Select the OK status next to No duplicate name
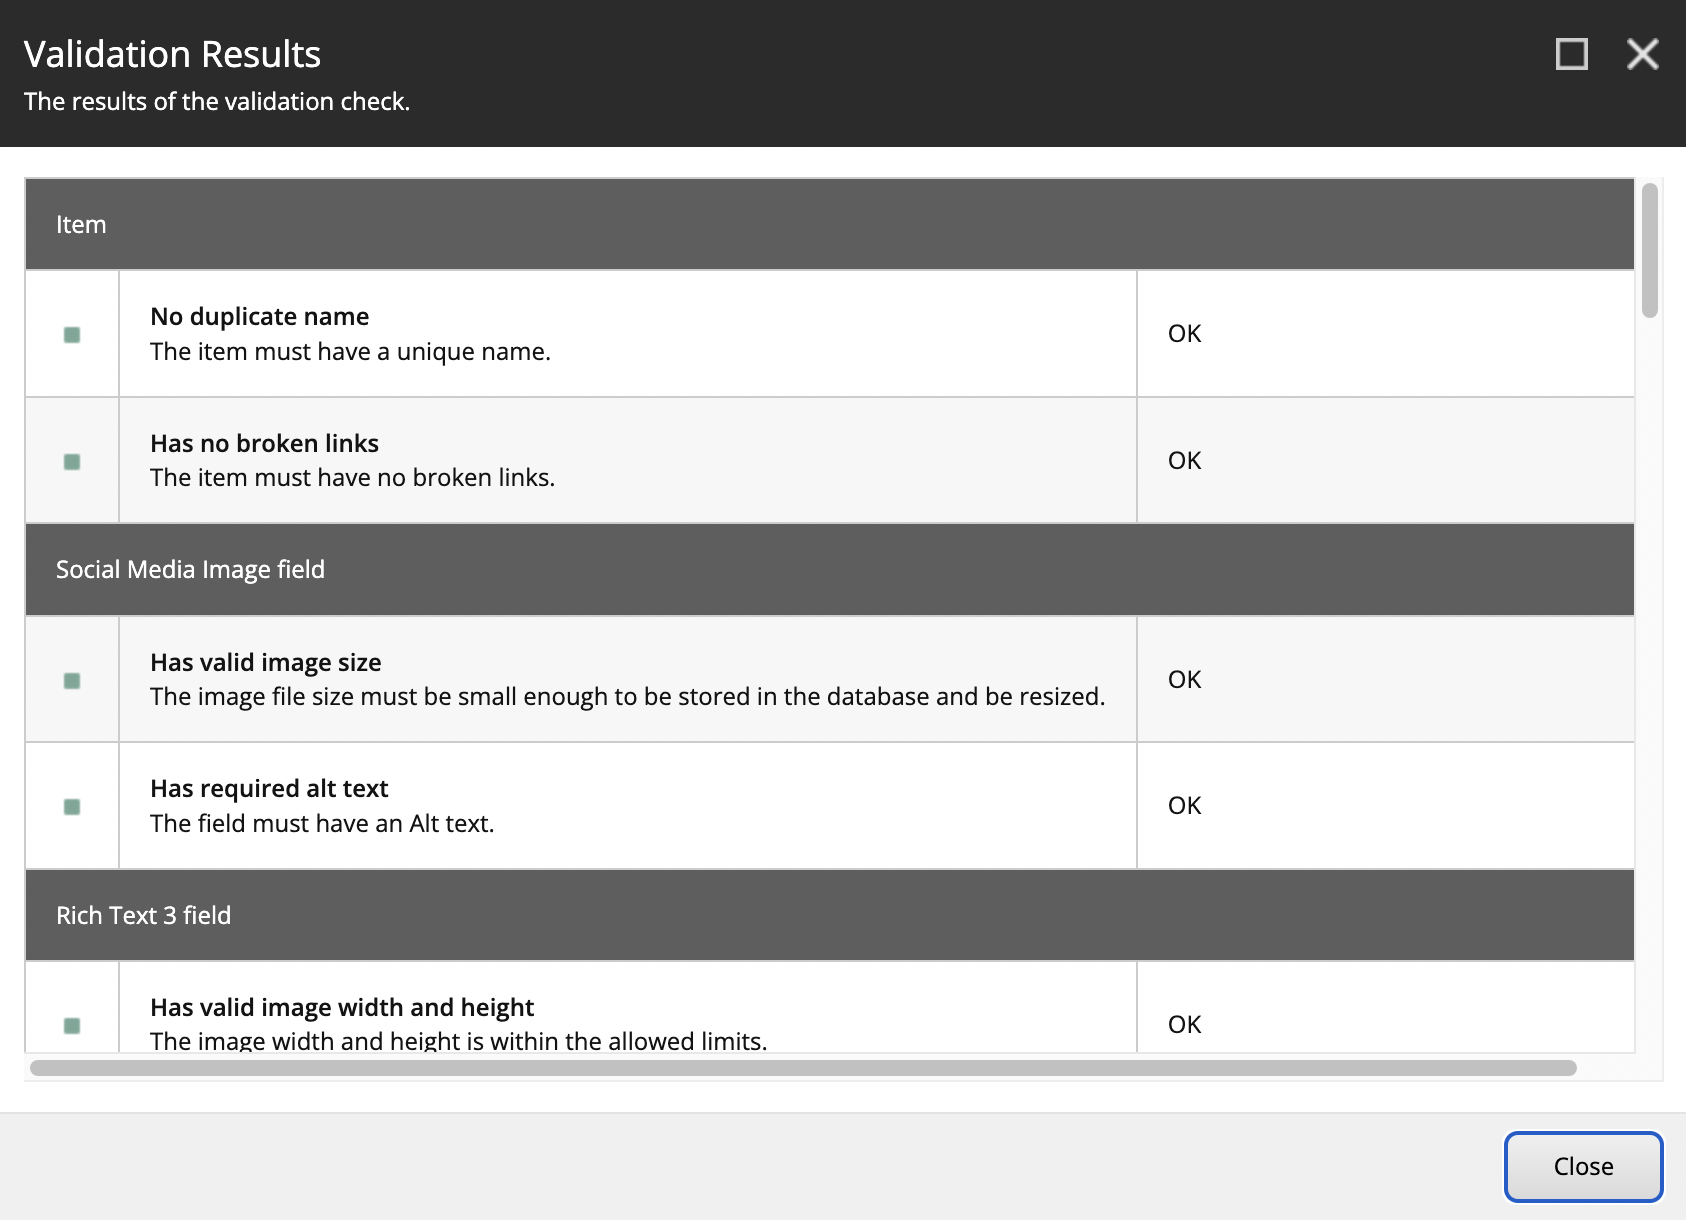The height and width of the screenshot is (1220, 1686). coord(1184,333)
